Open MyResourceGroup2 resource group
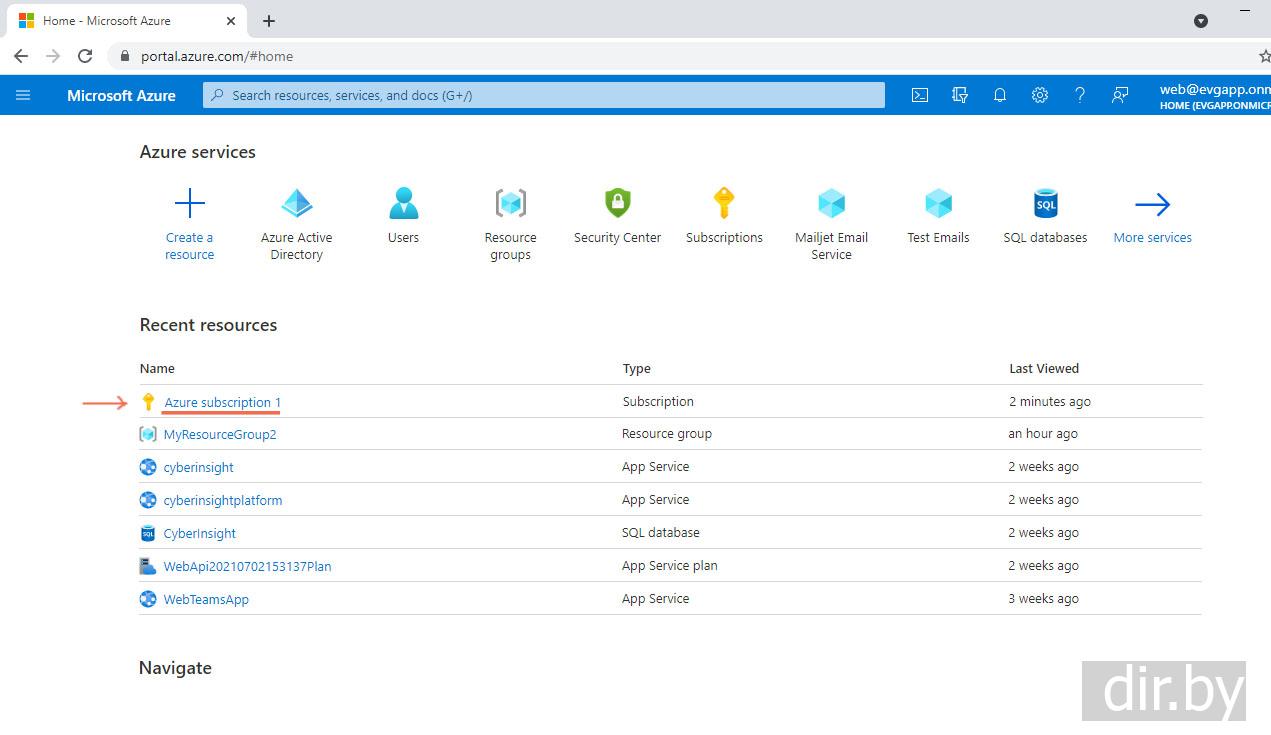The image size is (1271, 735). click(220, 434)
